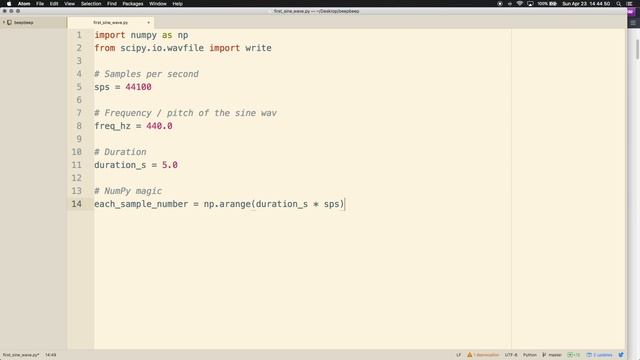Click the '# Samples per second' comment
The width and height of the screenshot is (640, 360).
[147, 74]
